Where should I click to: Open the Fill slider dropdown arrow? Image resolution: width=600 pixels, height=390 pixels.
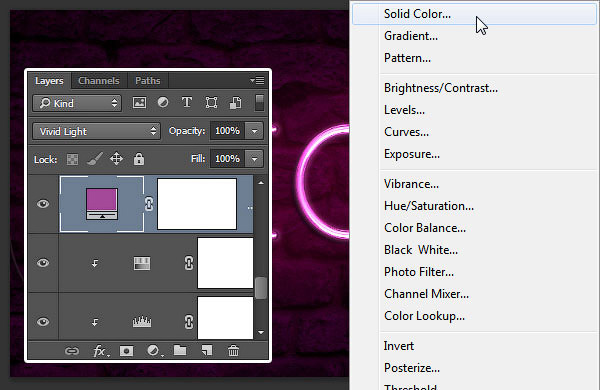click(x=254, y=159)
